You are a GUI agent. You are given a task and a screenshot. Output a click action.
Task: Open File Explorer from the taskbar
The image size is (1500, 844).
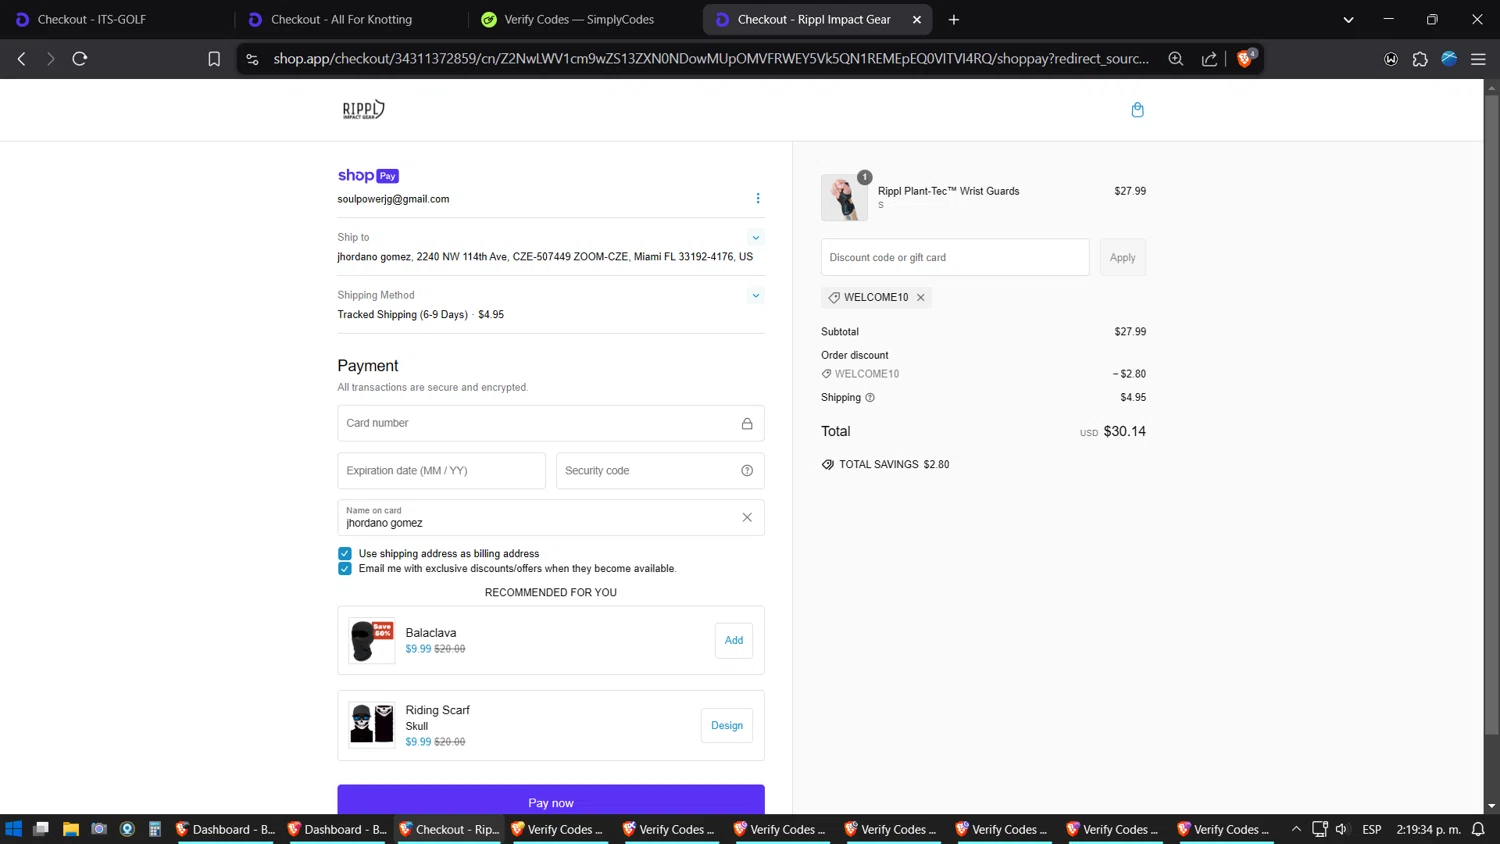click(x=70, y=829)
